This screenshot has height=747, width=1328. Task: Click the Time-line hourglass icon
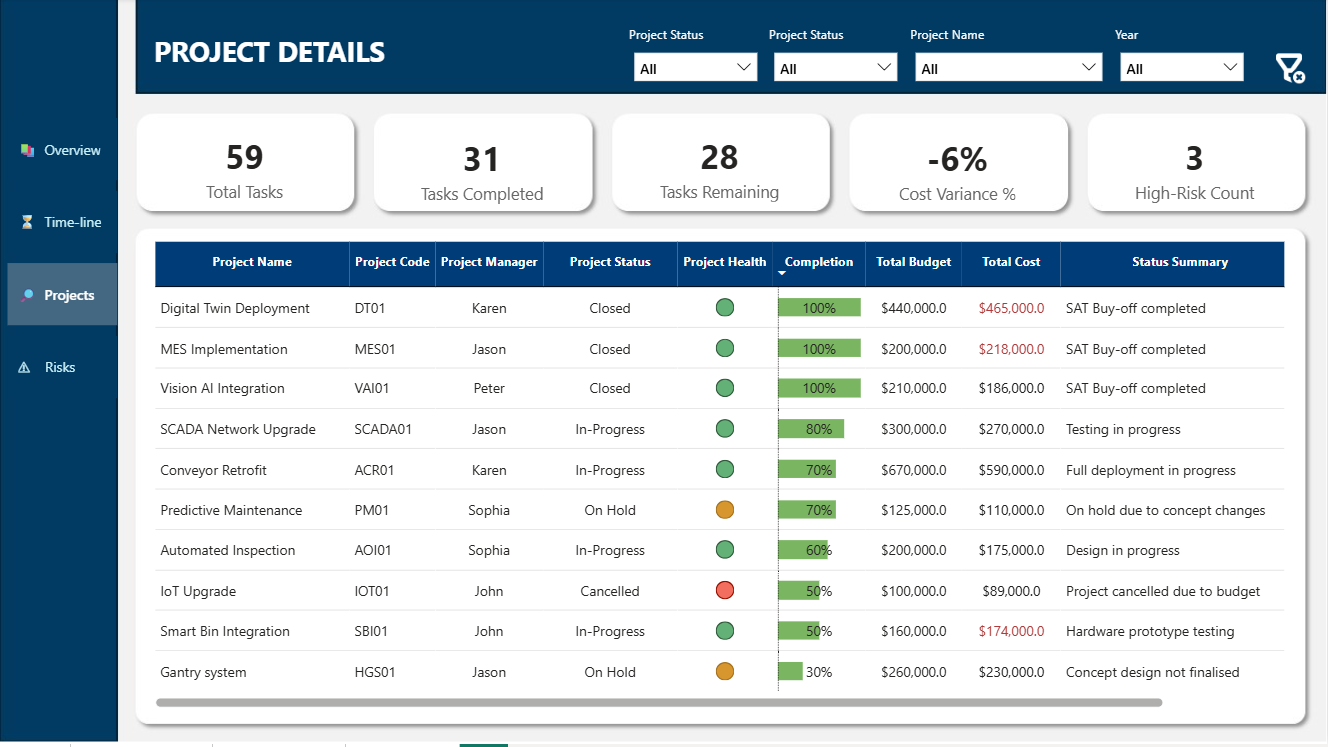27,222
